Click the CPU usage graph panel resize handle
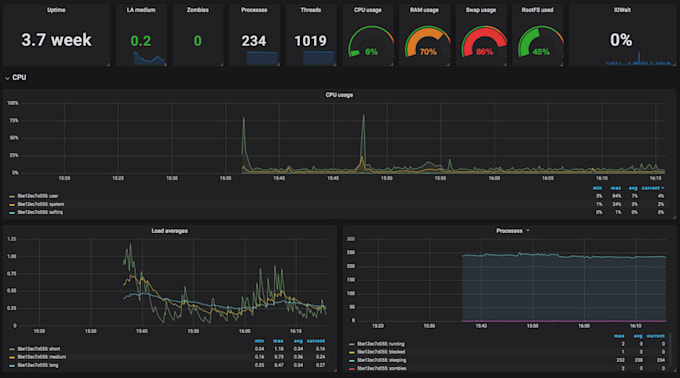This screenshot has width=680, height=378. click(674, 217)
